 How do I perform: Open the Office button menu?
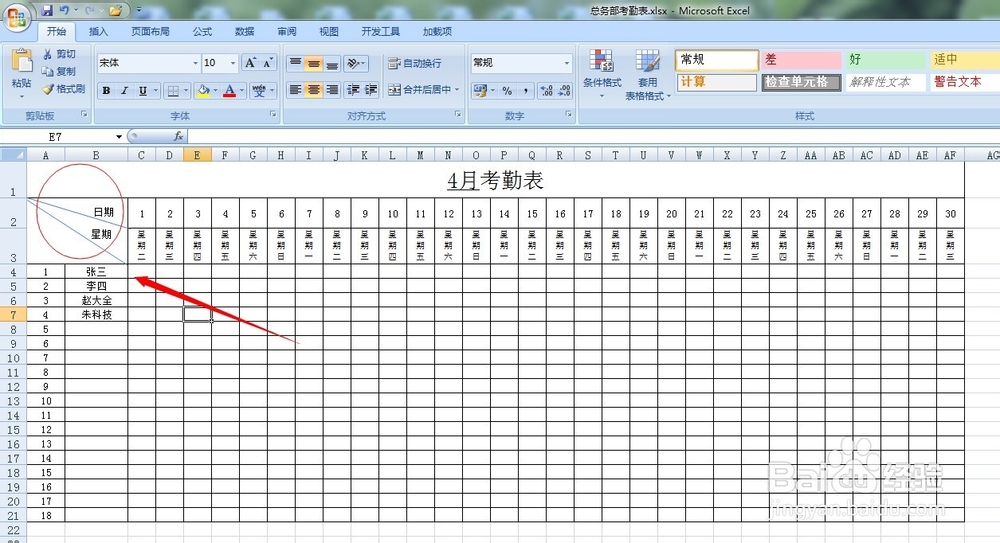tap(17, 17)
